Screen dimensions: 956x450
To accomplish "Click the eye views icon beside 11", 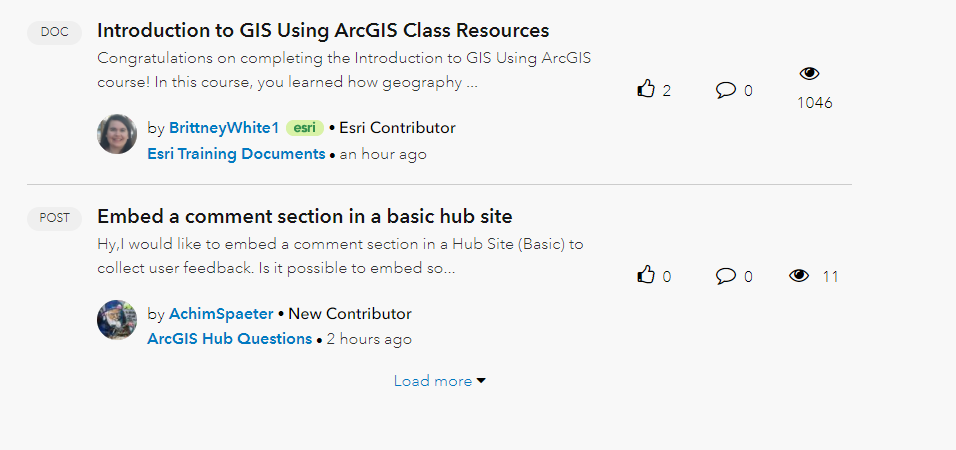I will 799,276.
